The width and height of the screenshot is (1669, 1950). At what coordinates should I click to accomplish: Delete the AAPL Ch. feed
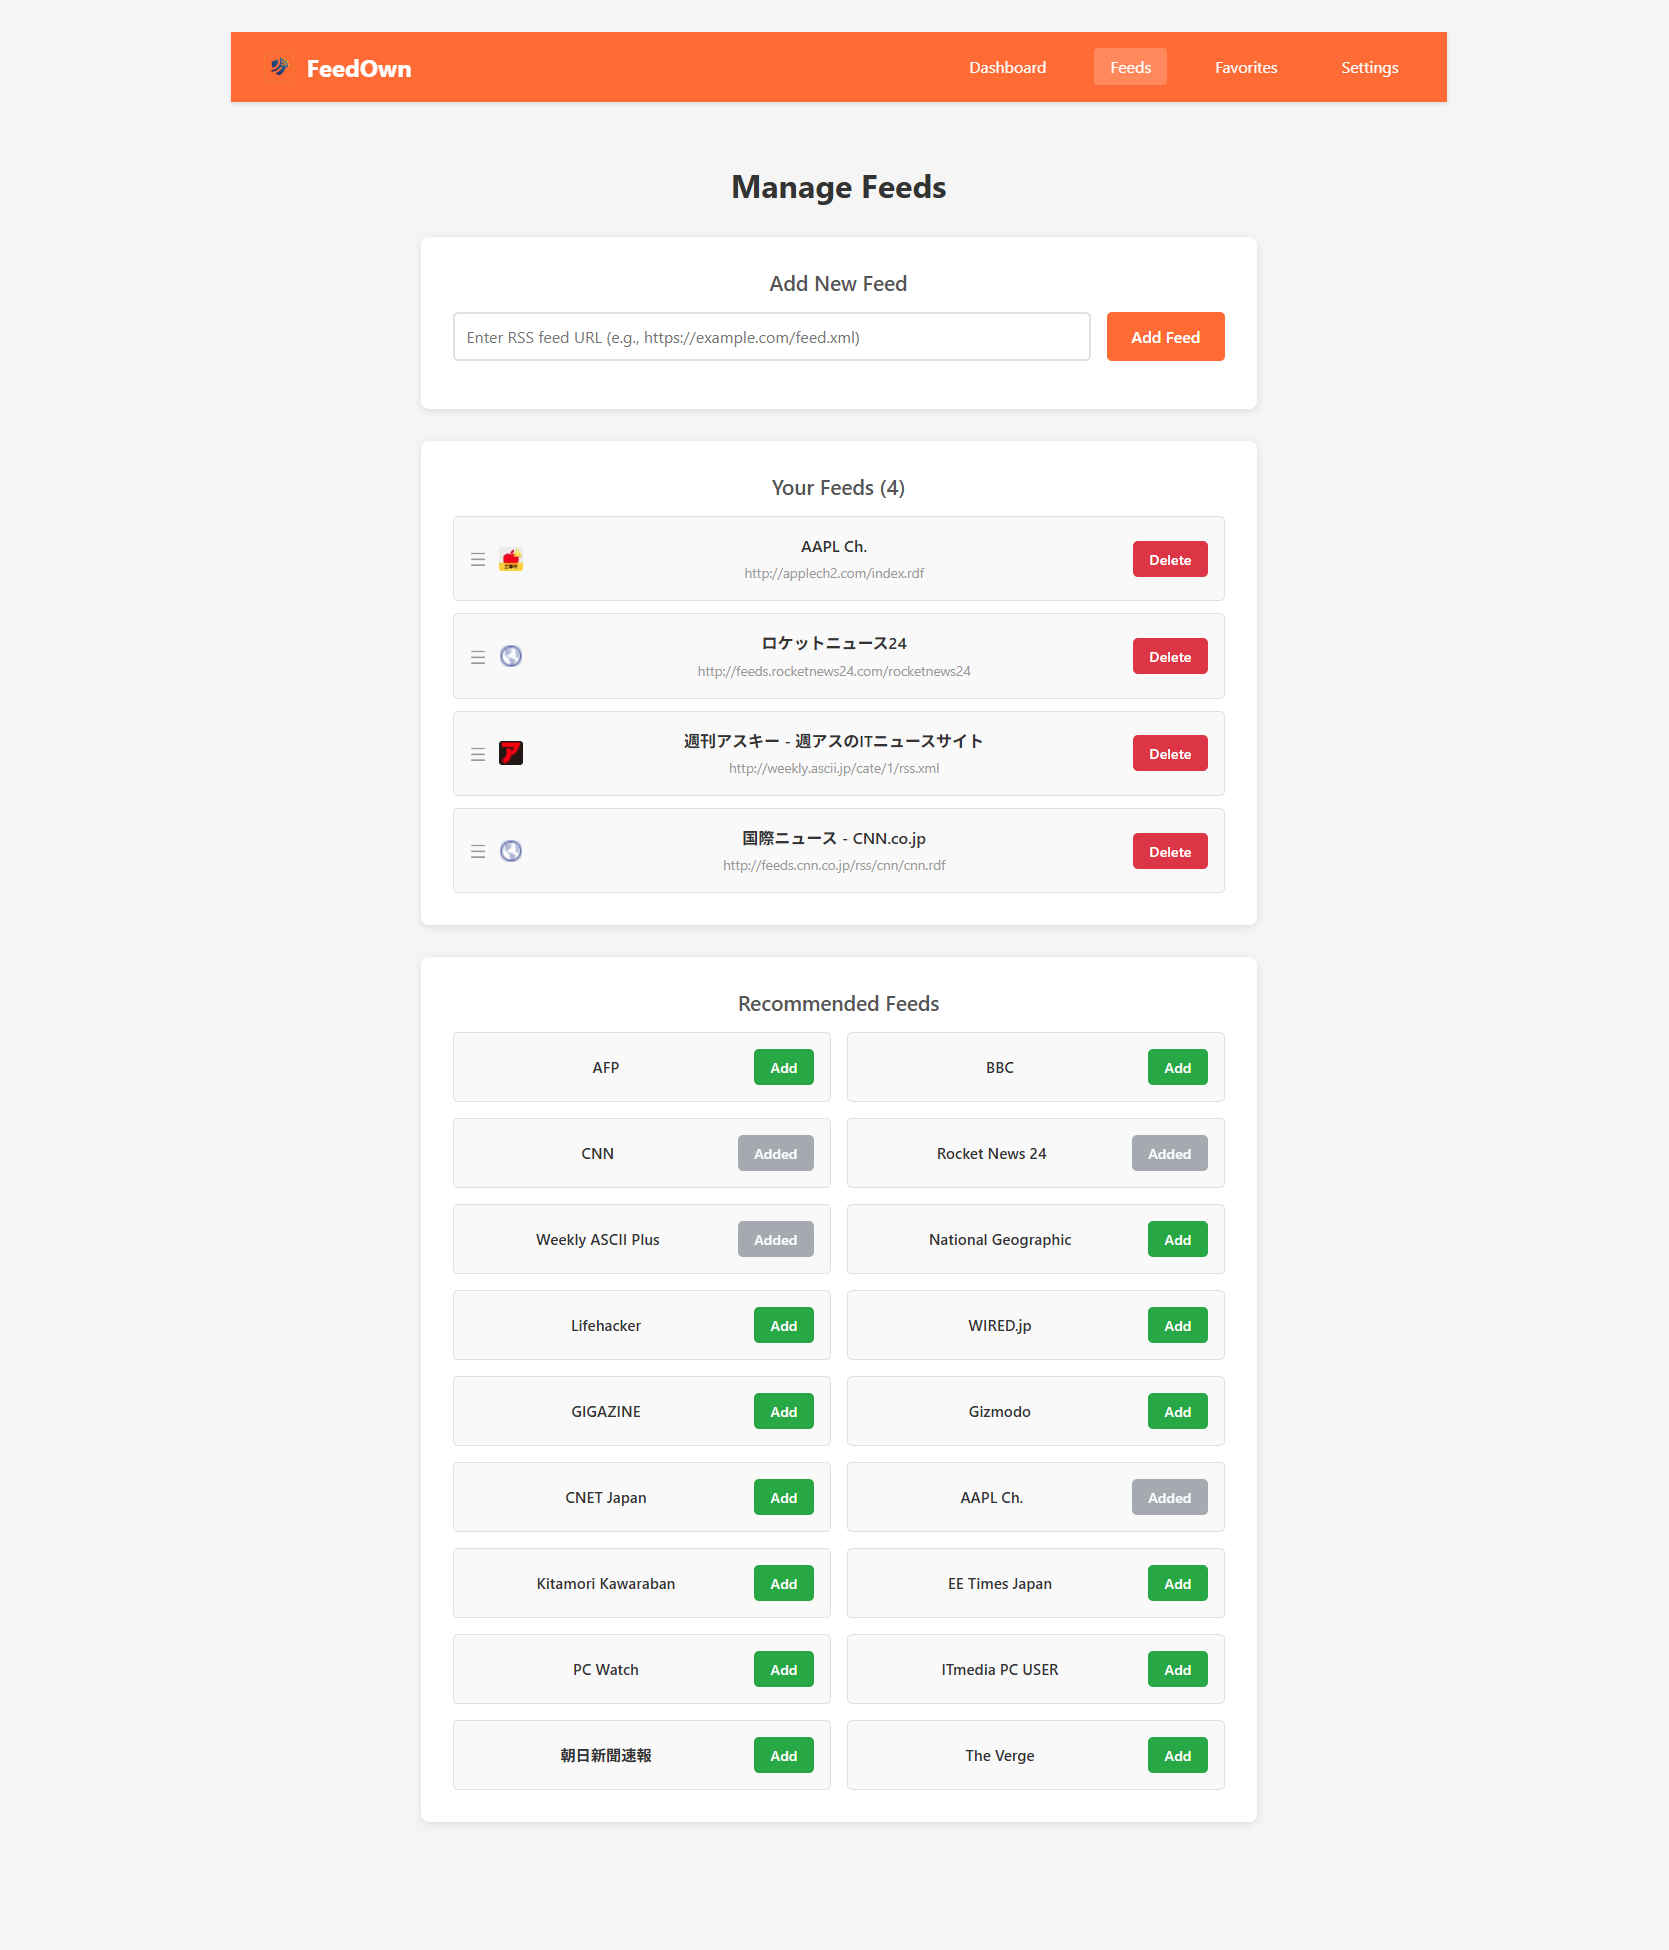[x=1170, y=560]
